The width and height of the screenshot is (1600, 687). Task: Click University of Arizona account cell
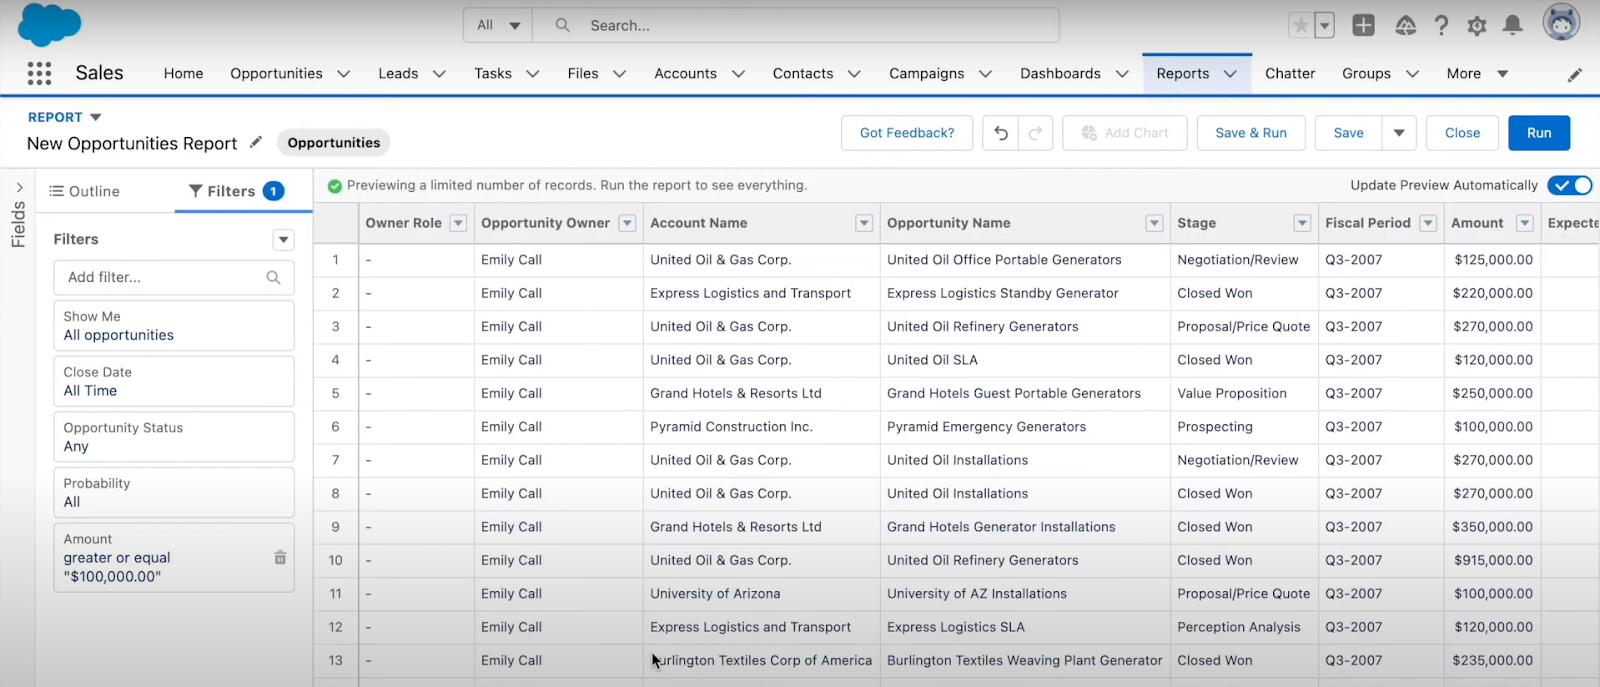(761, 594)
